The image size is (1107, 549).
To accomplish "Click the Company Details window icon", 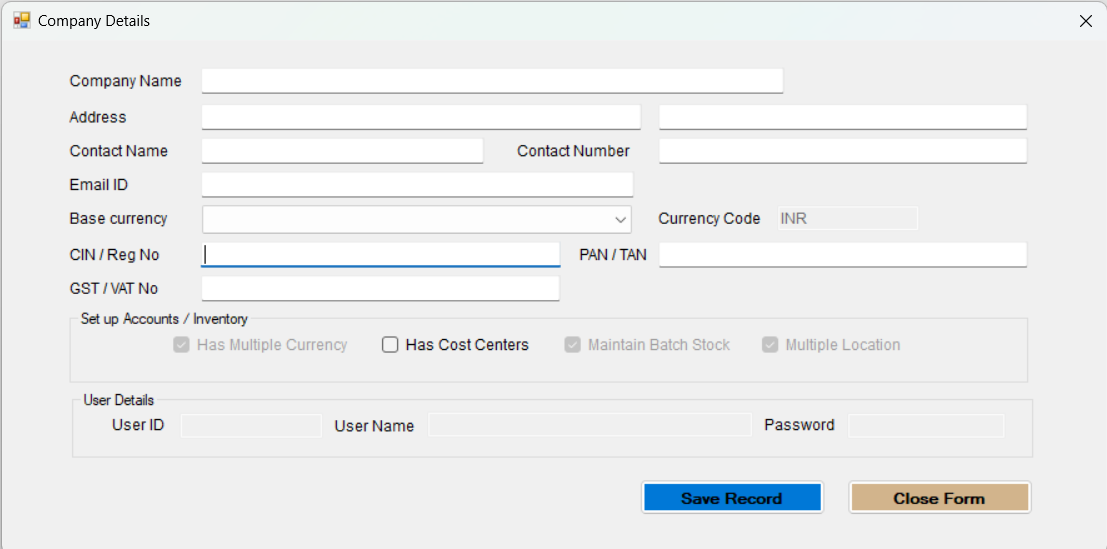I will (x=22, y=20).
